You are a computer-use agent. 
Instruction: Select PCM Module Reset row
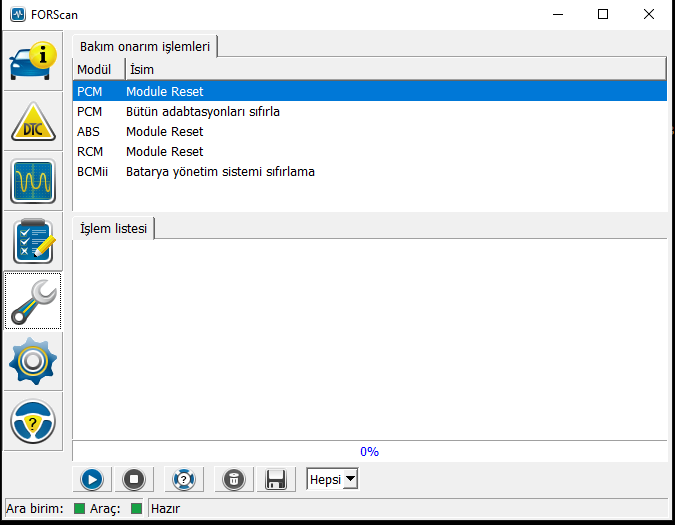pos(370,91)
